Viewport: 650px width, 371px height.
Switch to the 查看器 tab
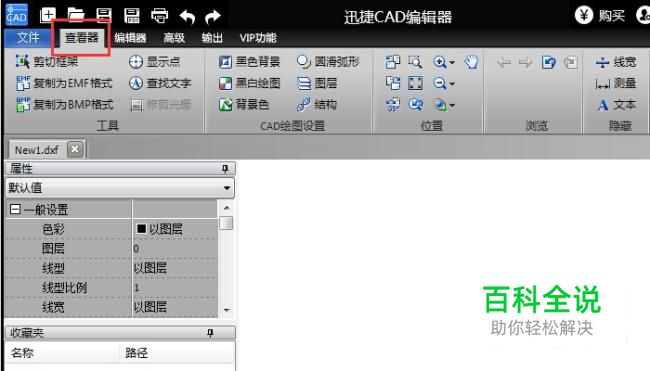tap(81, 38)
